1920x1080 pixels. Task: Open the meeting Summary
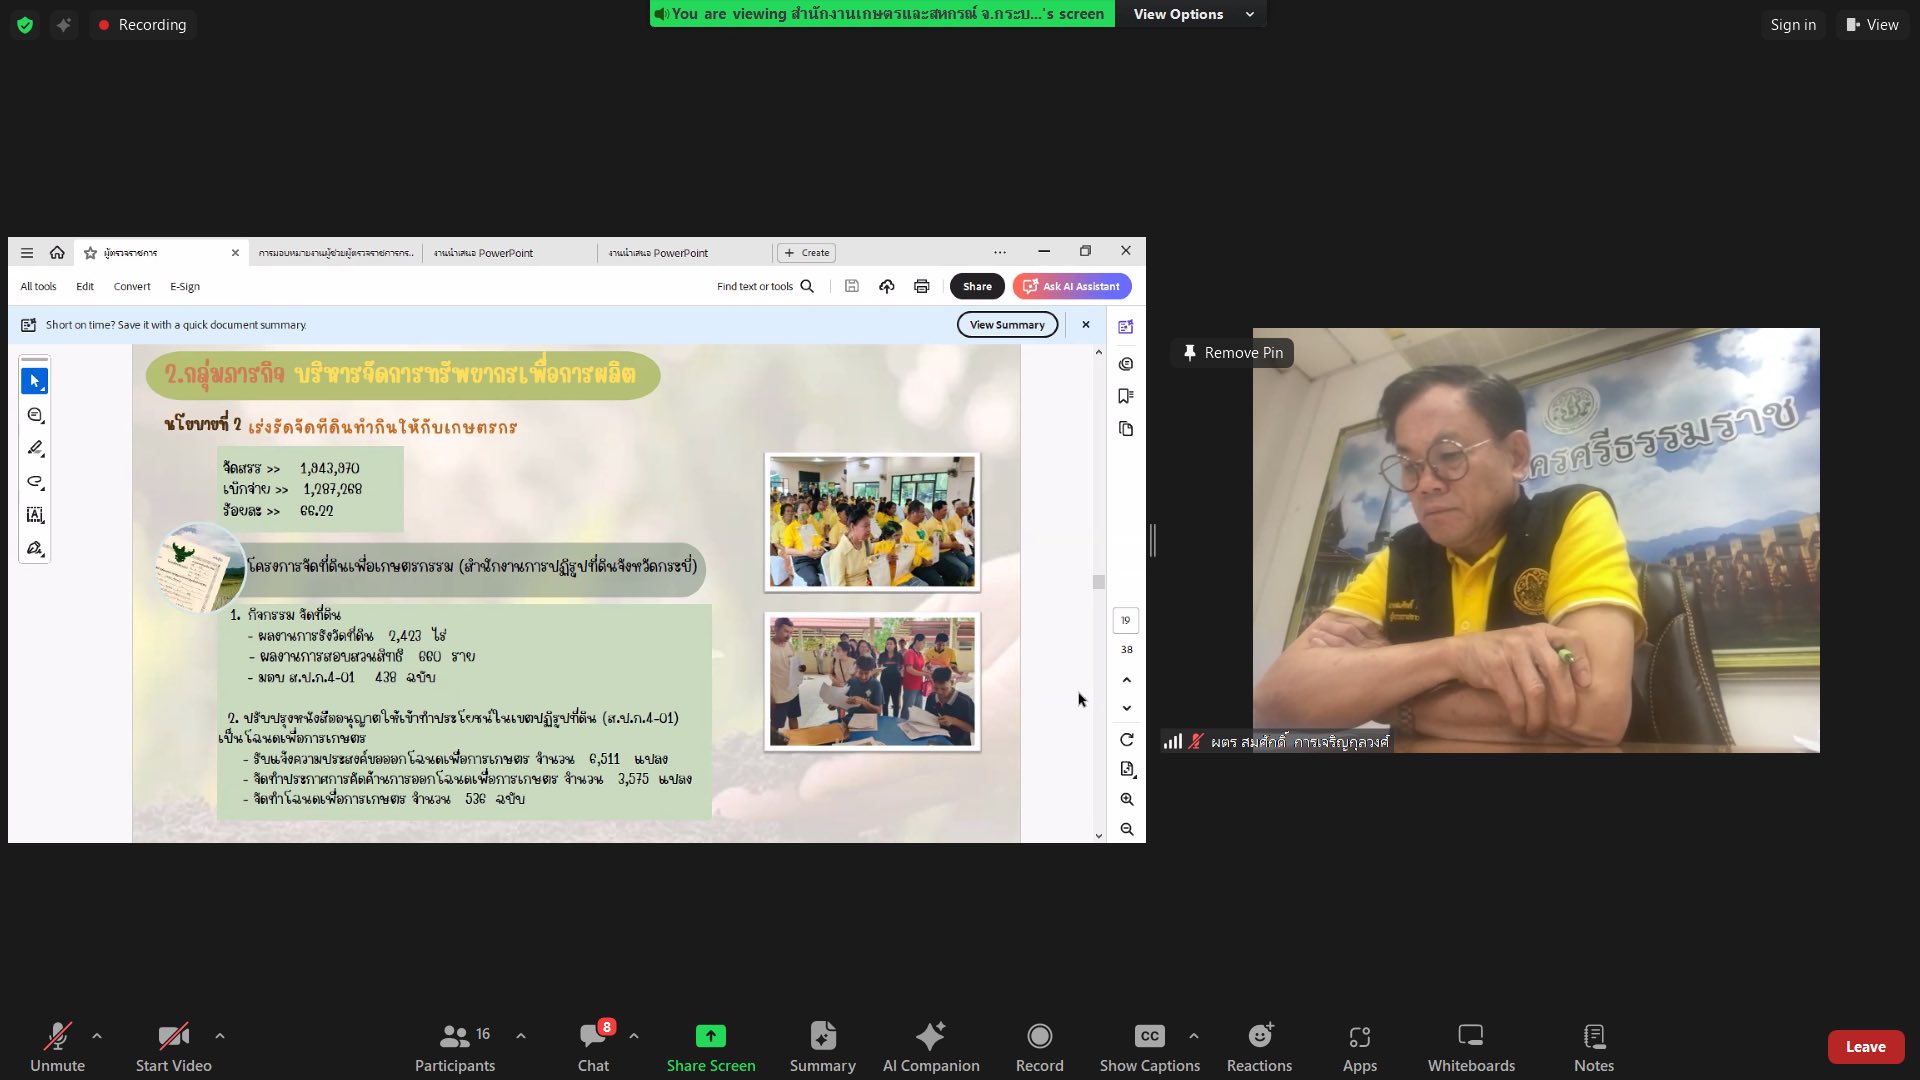pos(822,1046)
